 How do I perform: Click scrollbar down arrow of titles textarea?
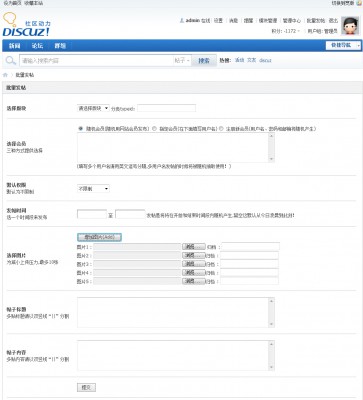pos(271,325)
